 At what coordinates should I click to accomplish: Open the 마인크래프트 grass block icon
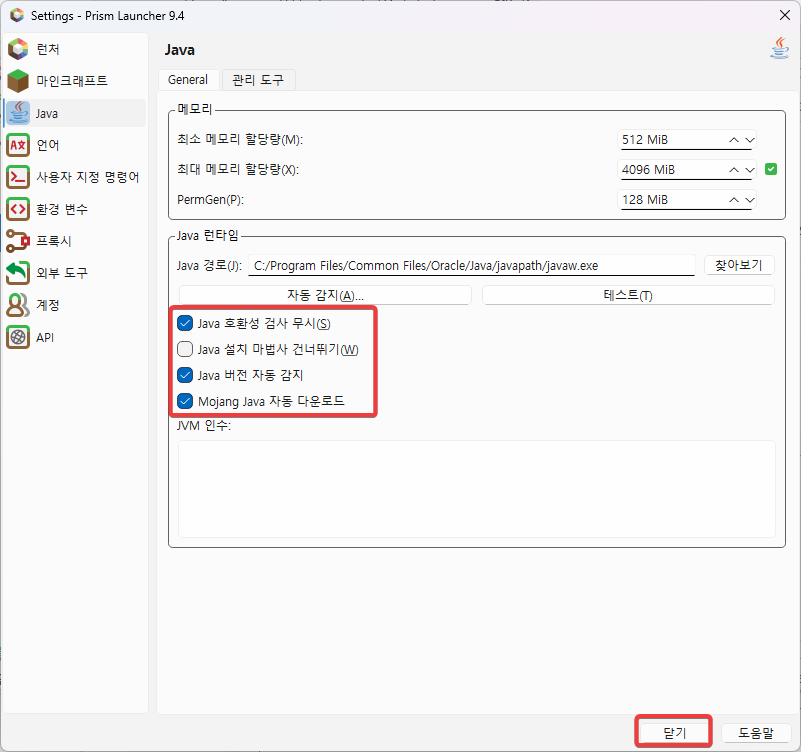click(x=18, y=81)
